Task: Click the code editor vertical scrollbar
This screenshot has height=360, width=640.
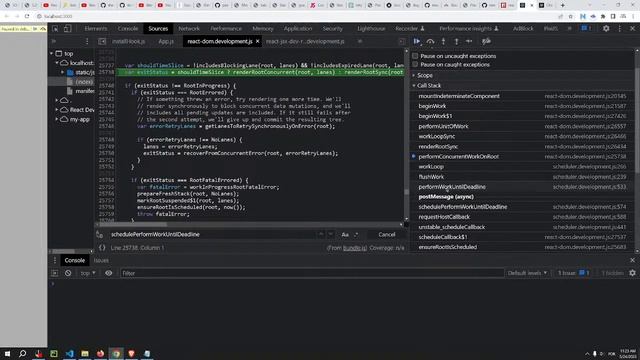Action: coord(406,192)
